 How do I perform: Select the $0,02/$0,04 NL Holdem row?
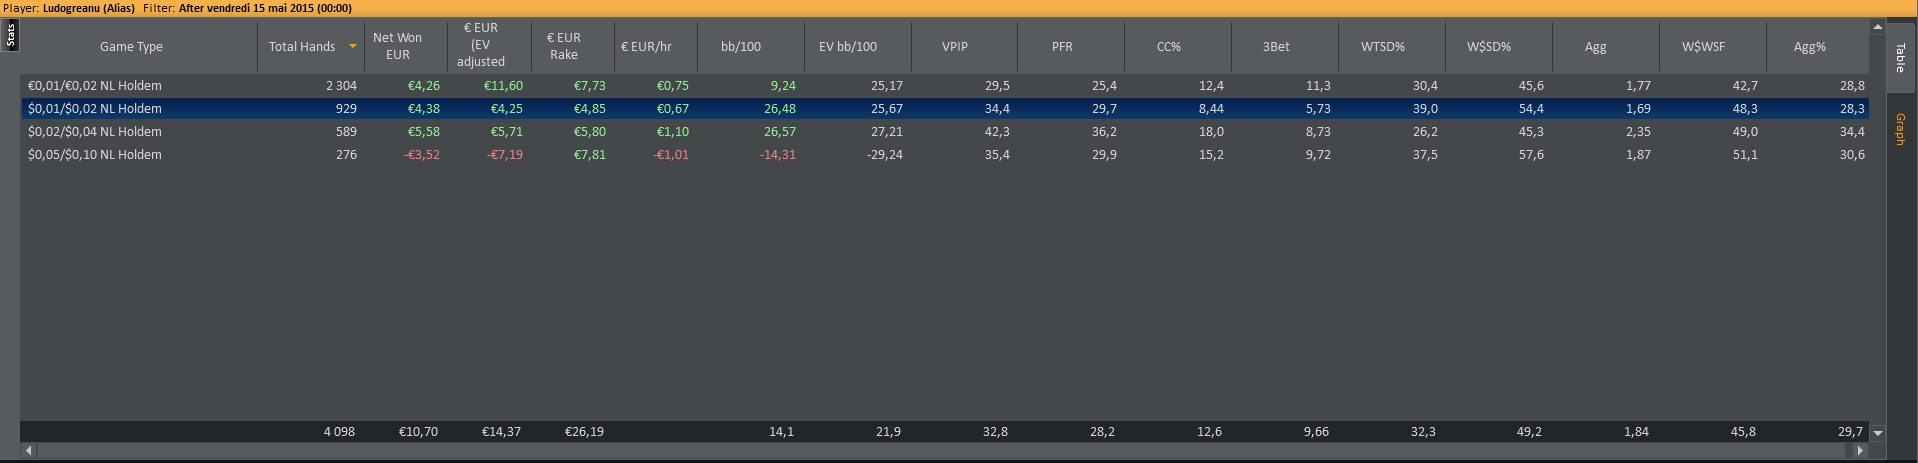[95, 132]
